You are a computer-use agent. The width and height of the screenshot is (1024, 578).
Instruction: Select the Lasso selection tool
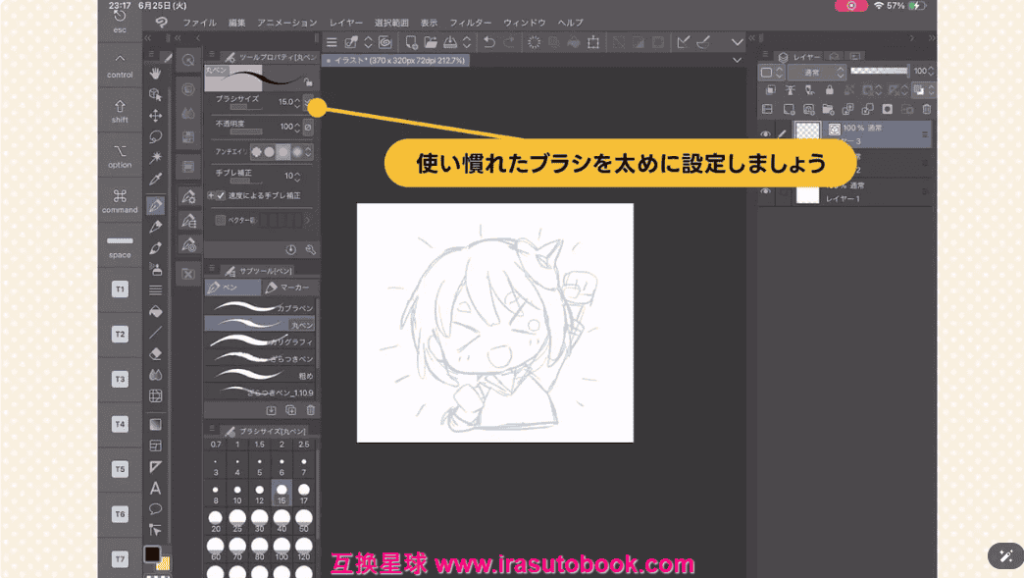[155, 136]
